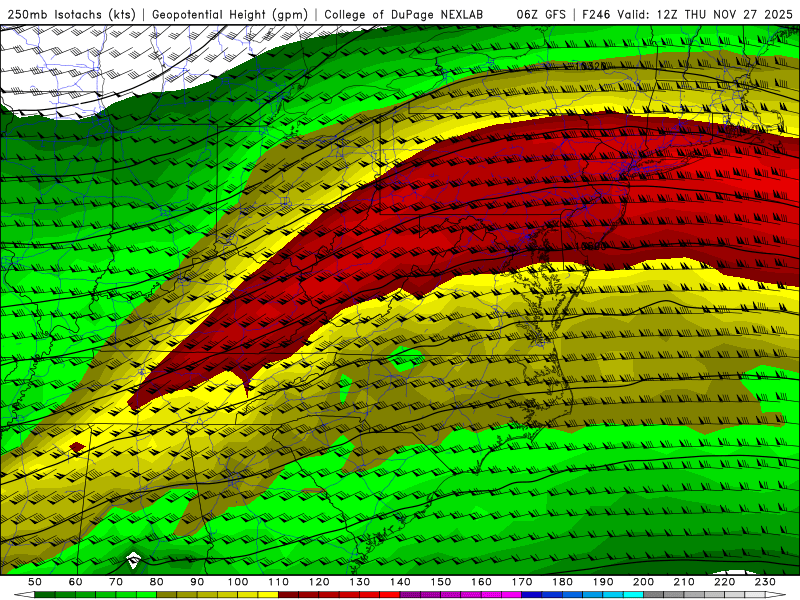This screenshot has height=600, width=800.
Task: Click the 'F246' forecast hour text
Action: [x=596, y=15]
